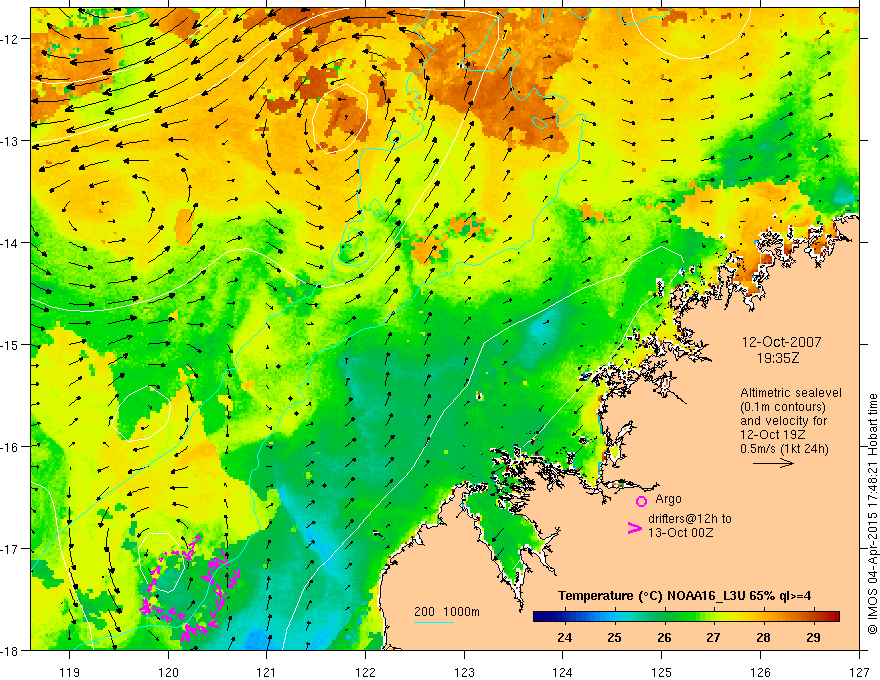Click the '12-Oct-2007' date text
The image size is (880, 680).
pos(781,342)
